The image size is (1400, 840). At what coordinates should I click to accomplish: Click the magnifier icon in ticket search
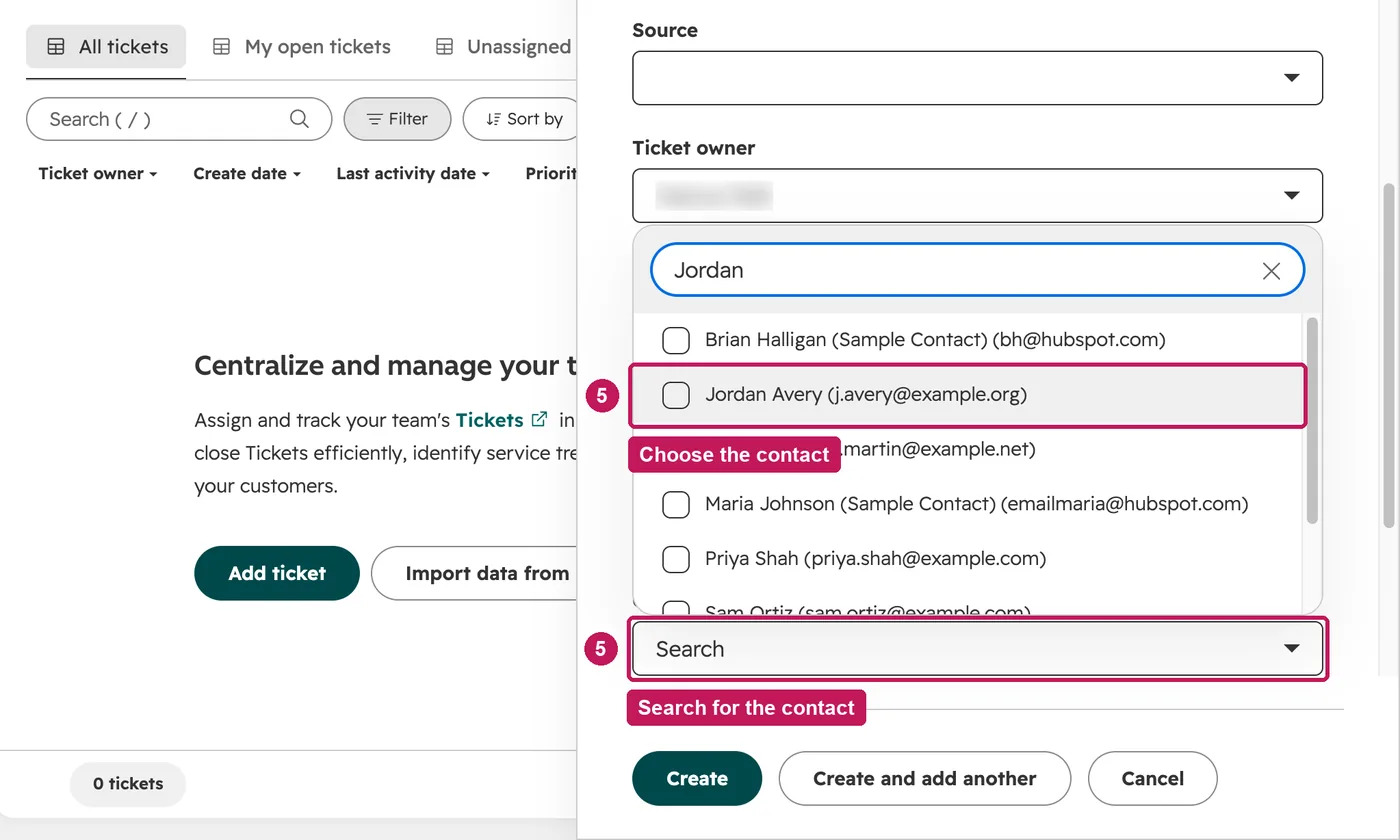(299, 119)
